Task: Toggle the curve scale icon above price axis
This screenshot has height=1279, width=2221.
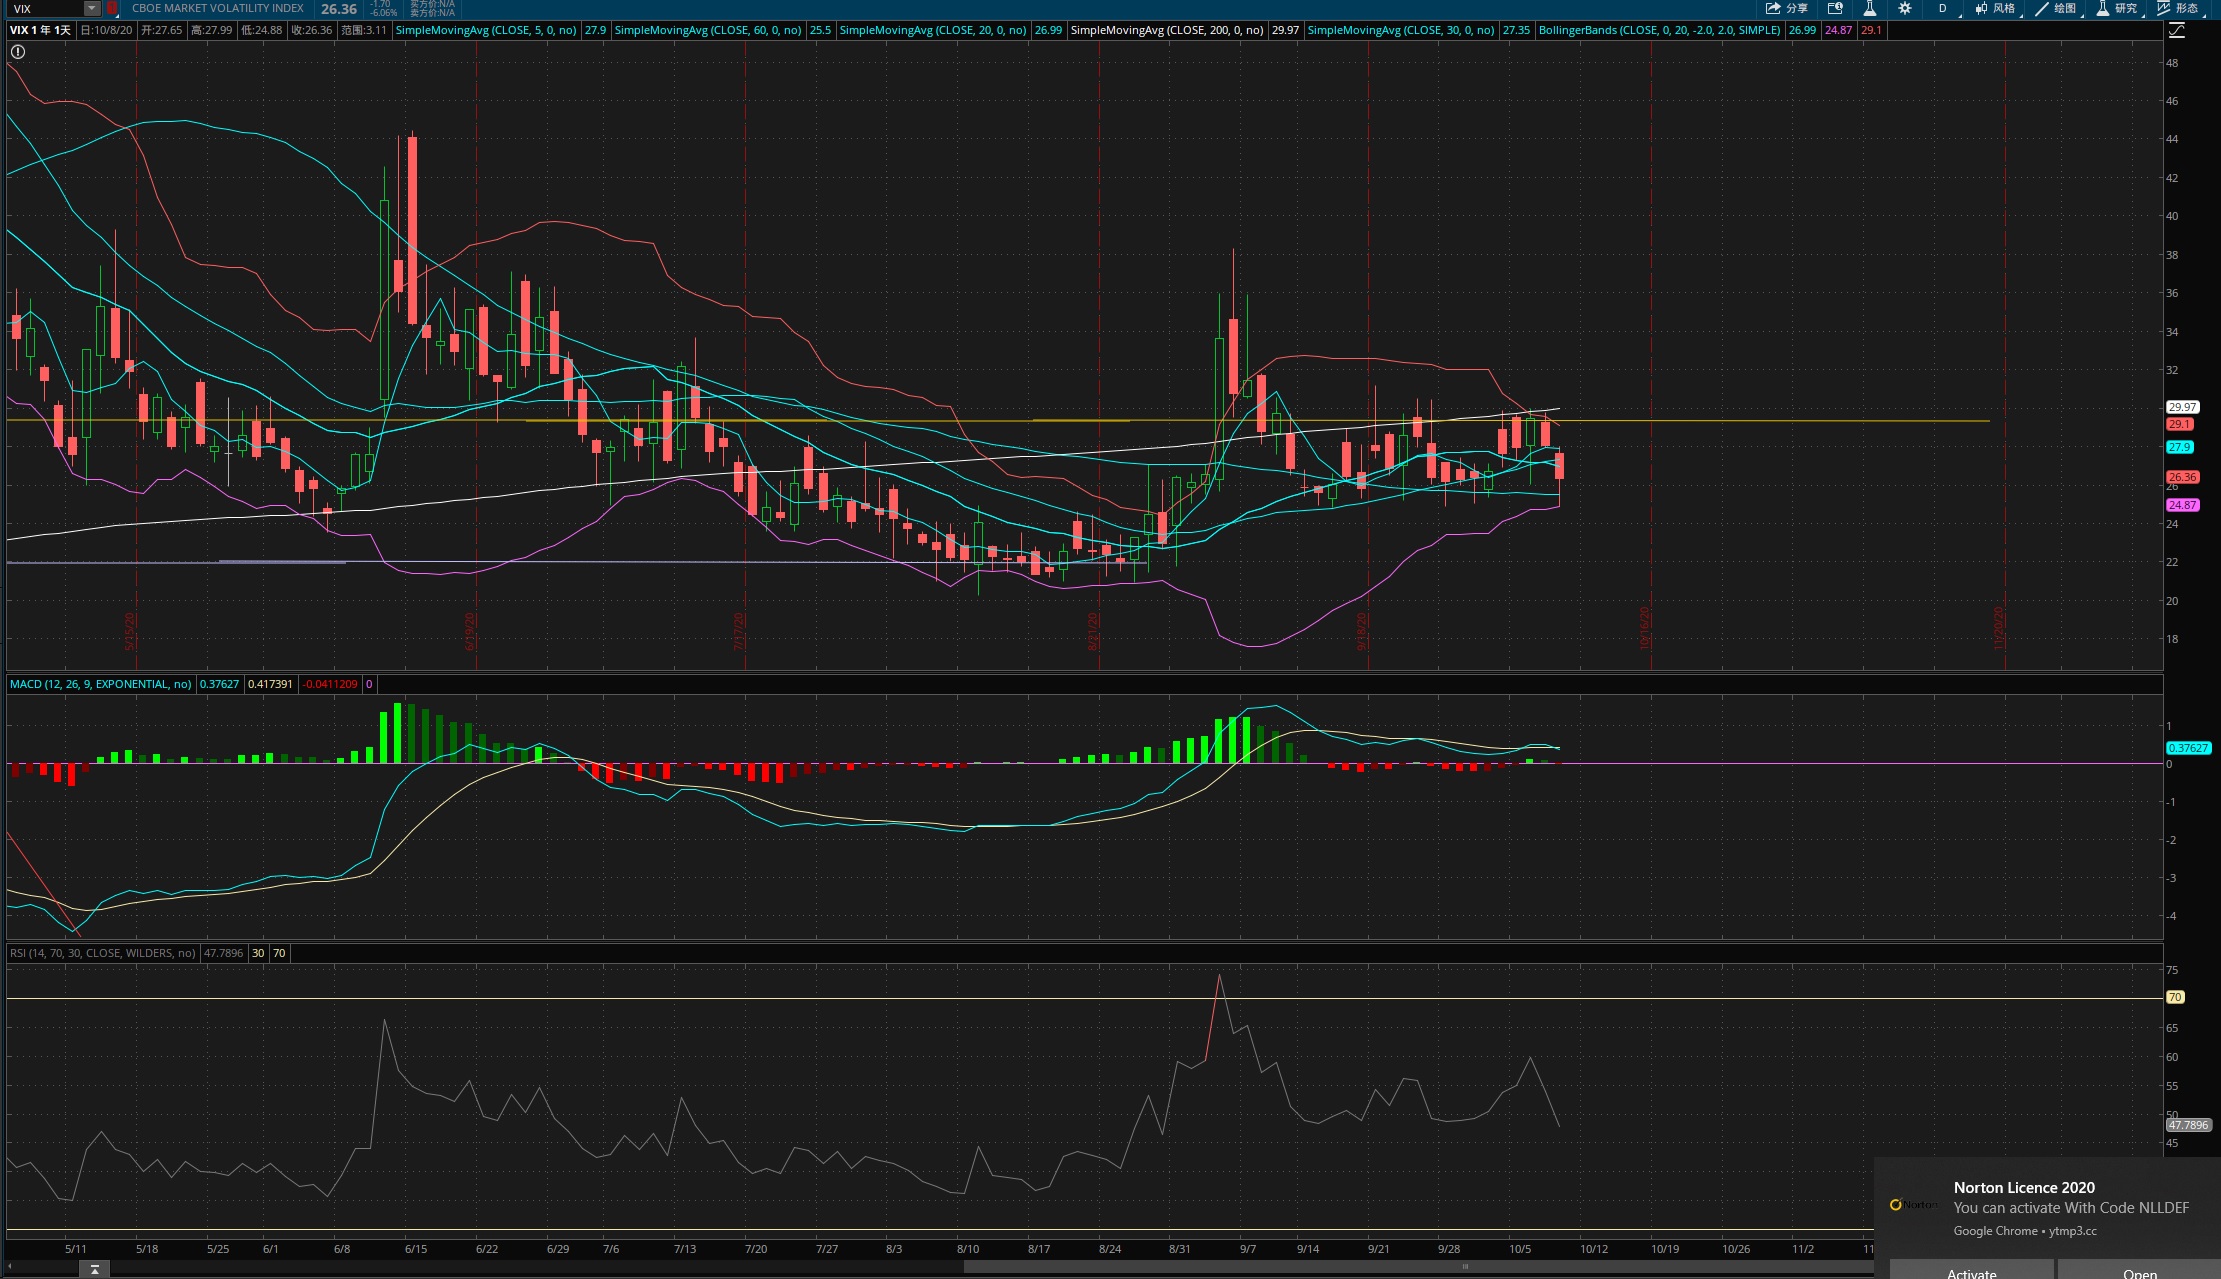Action: (x=2177, y=30)
